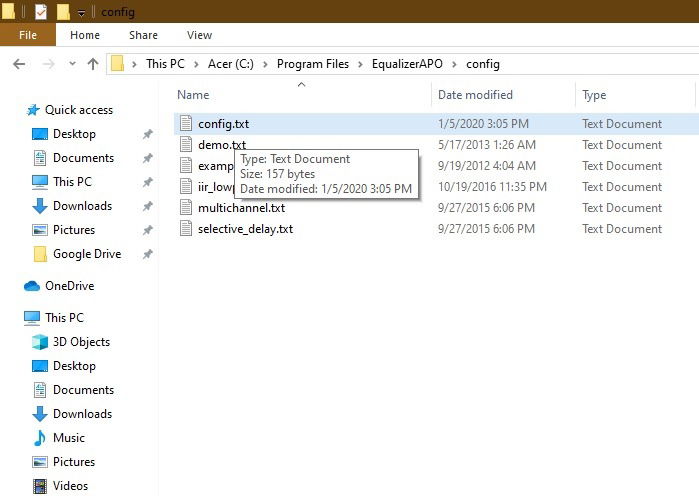Click the selective_delay.txt file icon
The image size is (699, 496).
click(186, 229)
